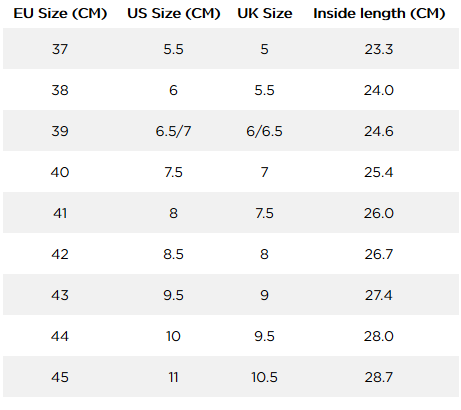The width and height of the screenshot is (461, 410).
Task: Click inside length 23.3 value
Action: 379,49
